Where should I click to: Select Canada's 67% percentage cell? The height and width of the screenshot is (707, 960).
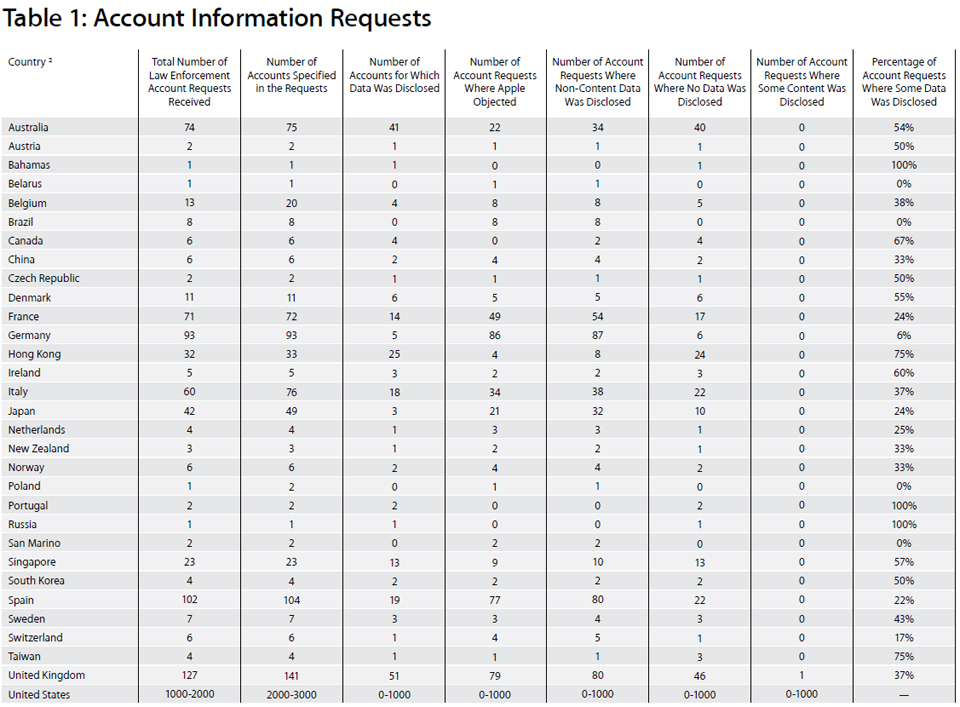[904, 241]
